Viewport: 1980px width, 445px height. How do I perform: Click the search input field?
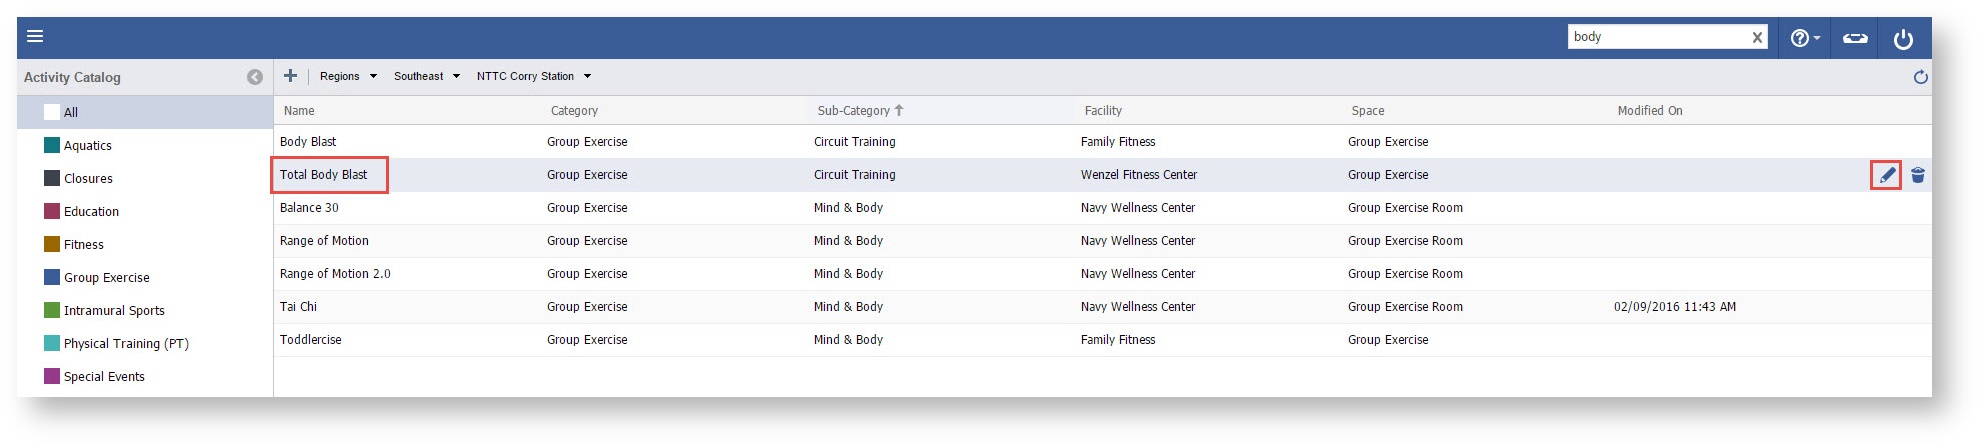1657,37
